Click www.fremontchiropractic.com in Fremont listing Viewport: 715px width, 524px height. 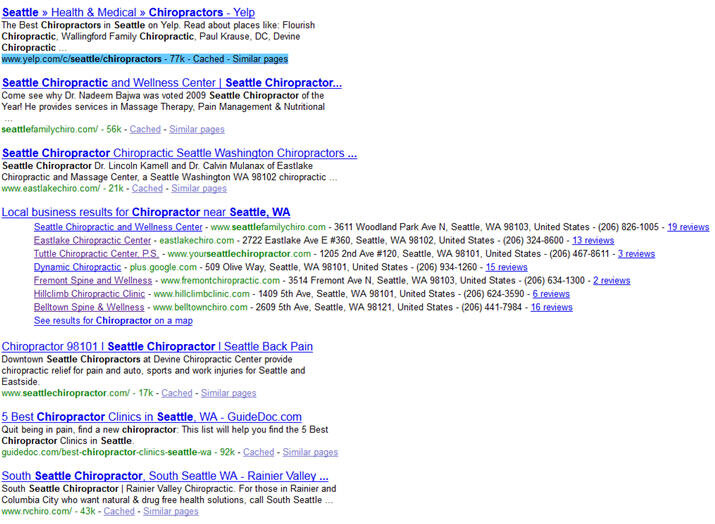pos(220,280)
